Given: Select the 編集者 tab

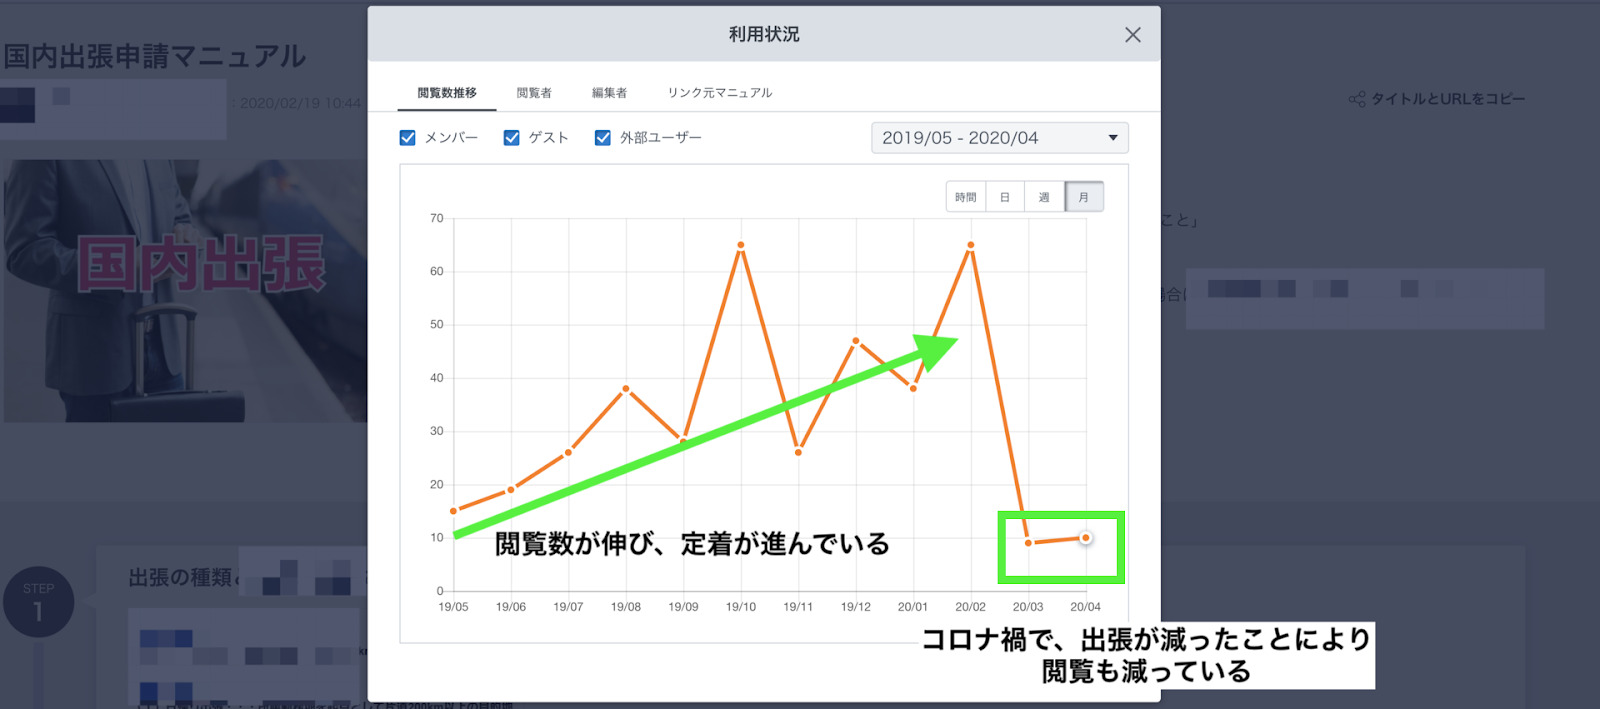Looking at the screenshot, I should tap(609, 93).
